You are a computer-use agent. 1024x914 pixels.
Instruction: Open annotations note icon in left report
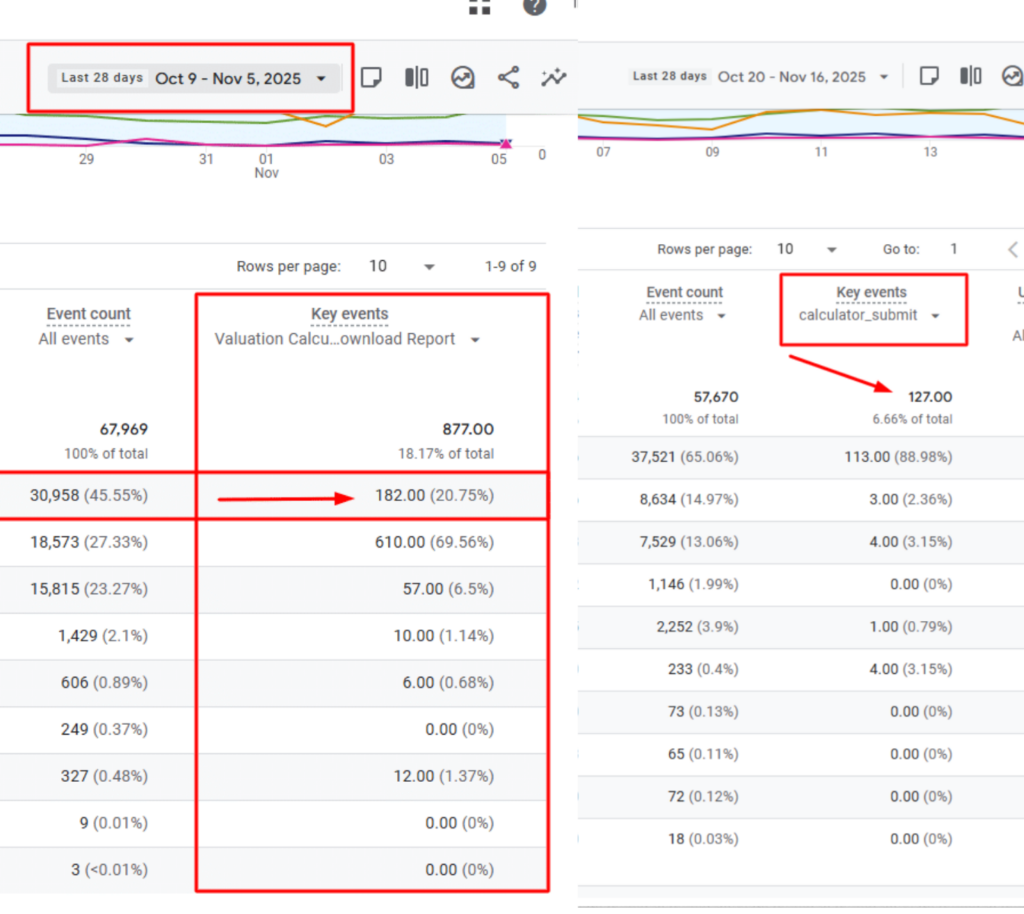pyautogui.click(x=371, y=78)
